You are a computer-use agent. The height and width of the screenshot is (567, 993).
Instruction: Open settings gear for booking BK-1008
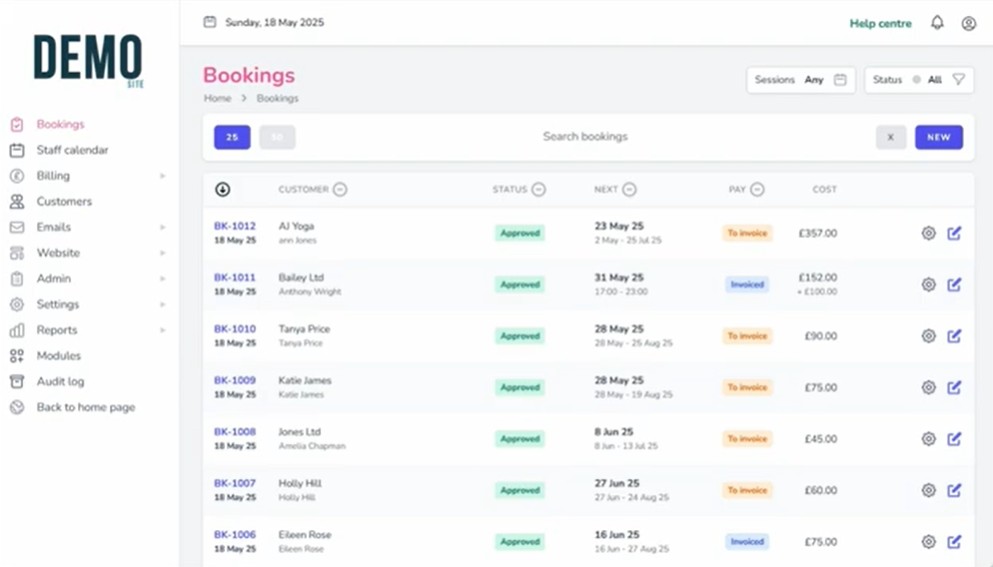(928, 438)
